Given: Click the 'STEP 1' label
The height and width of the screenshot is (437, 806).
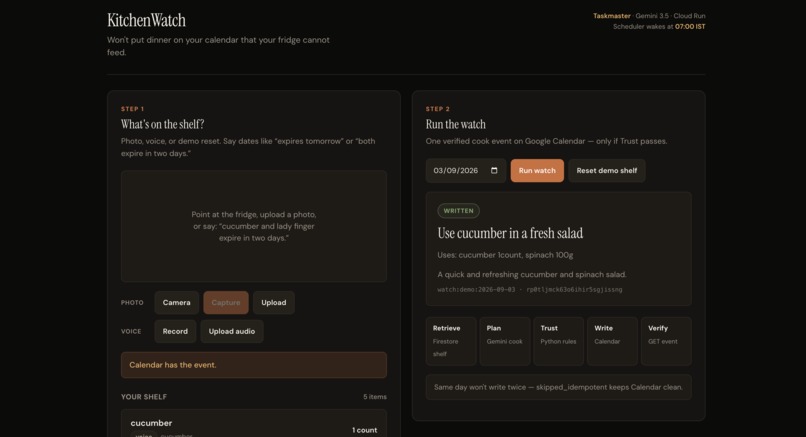Looking at the screenshot, I should pyautogui.click(x=133, y=109).
